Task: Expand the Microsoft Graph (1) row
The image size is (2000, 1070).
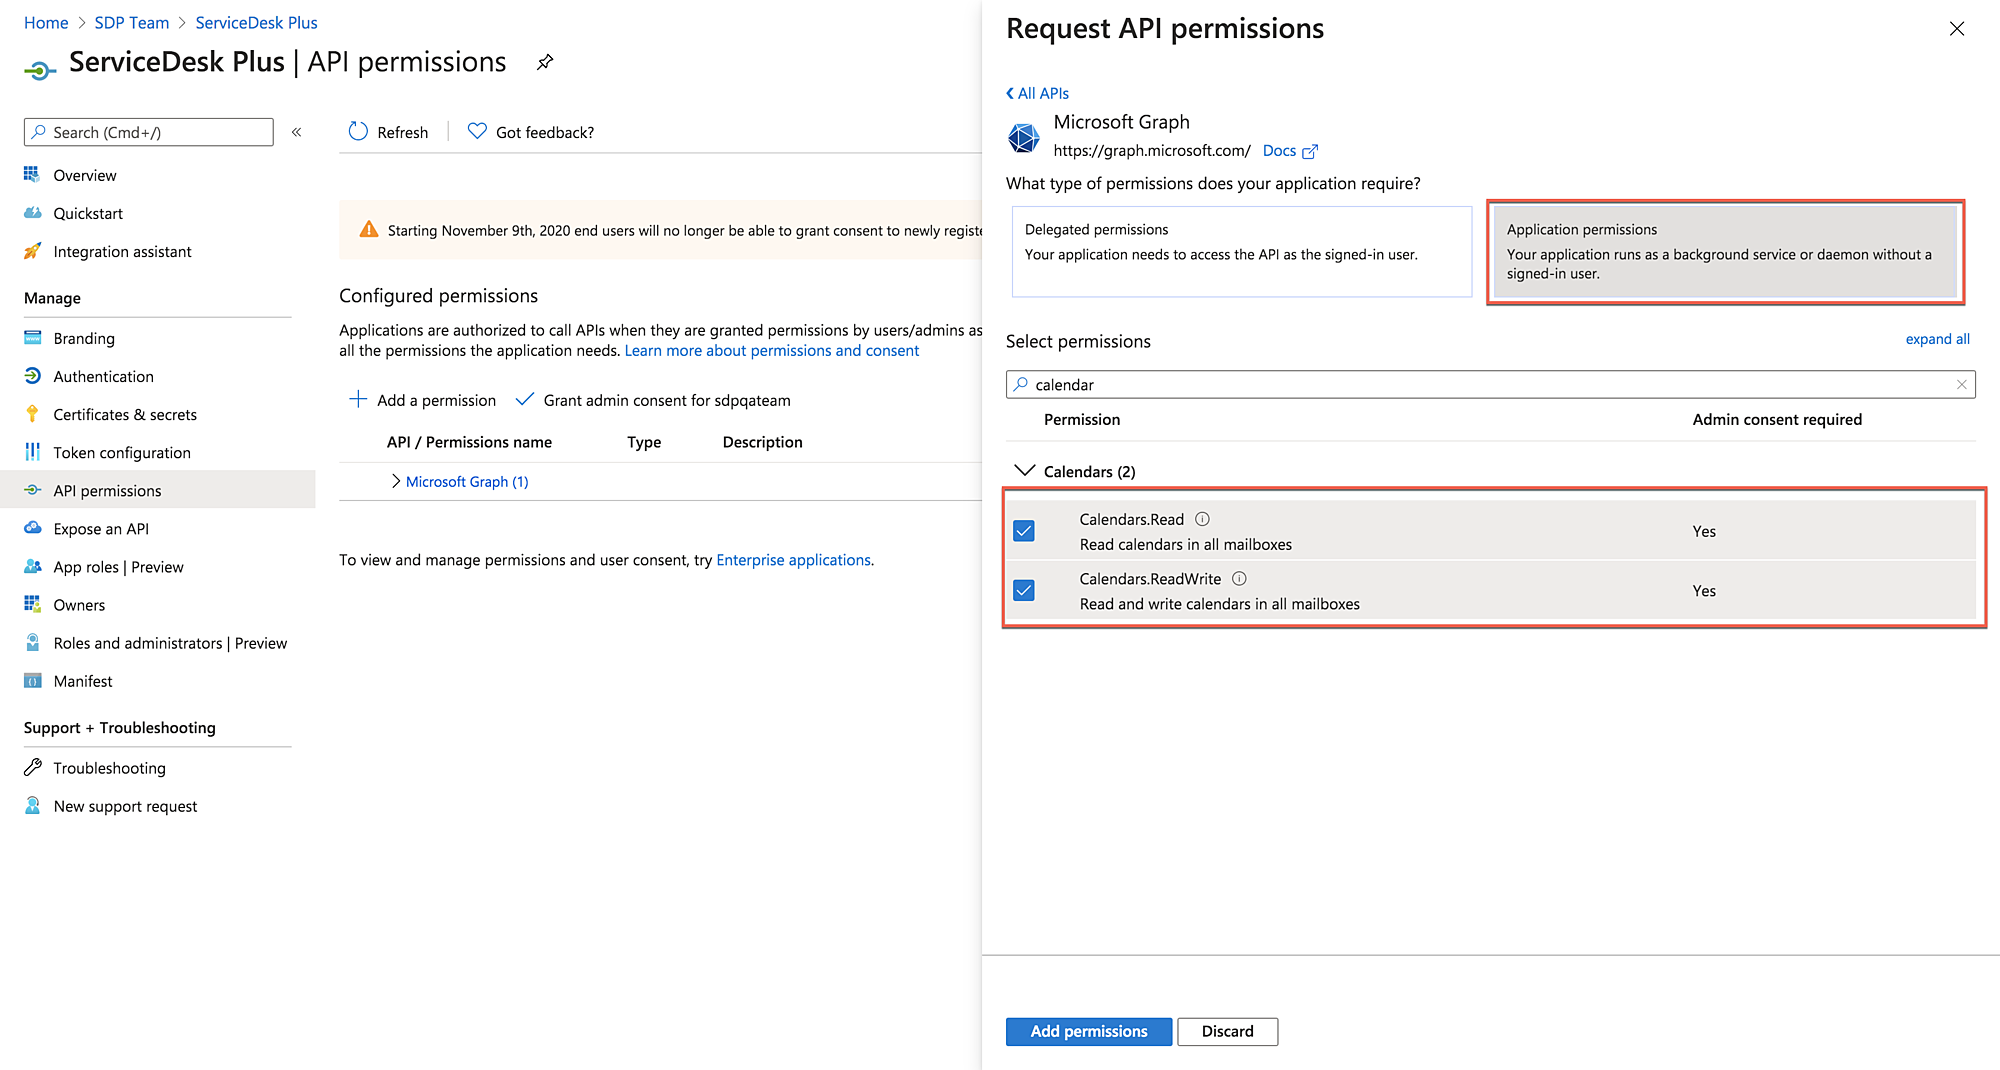Action: [x=396, y=481]
